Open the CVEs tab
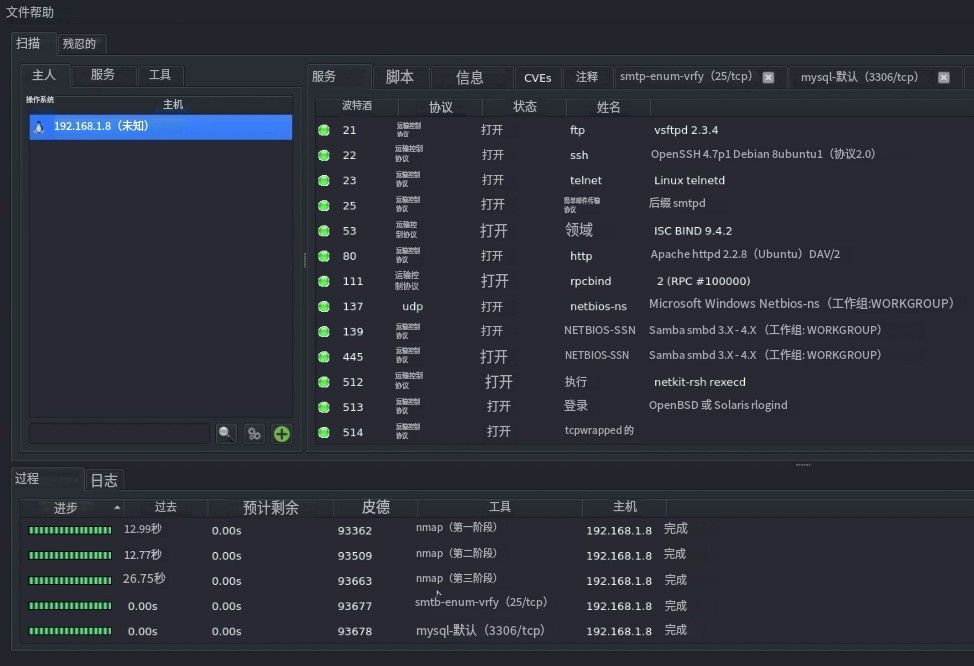 [538, 77]
